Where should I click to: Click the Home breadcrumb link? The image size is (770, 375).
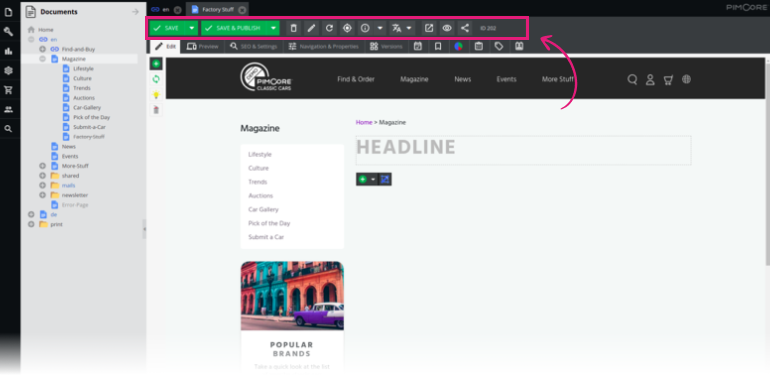(364, 122)
